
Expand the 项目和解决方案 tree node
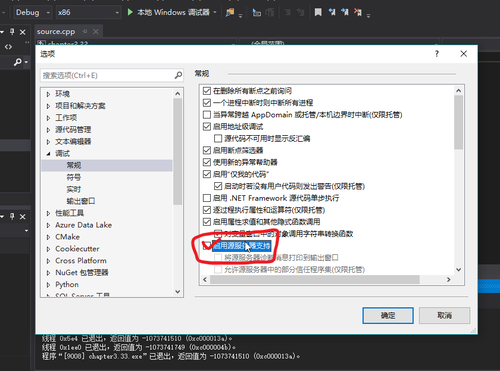(x=48, y=106)
